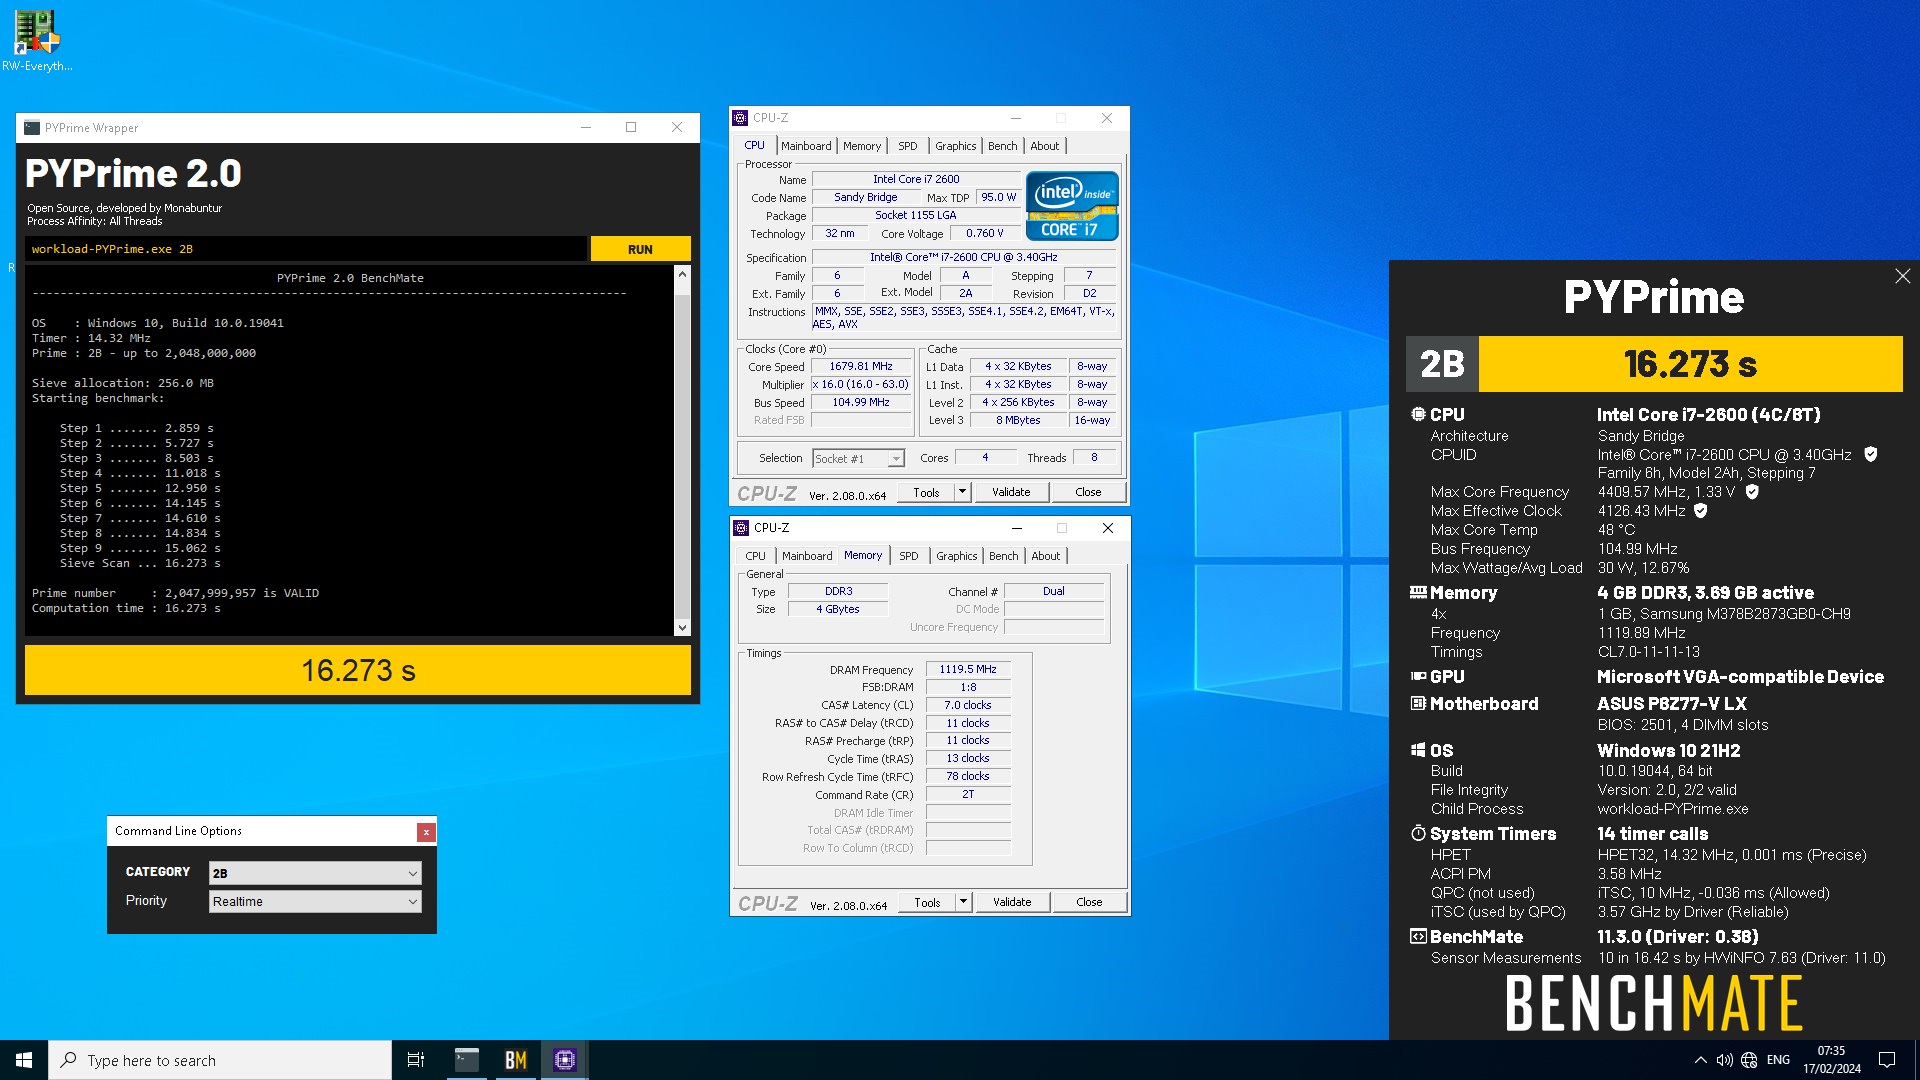Click the upper CPU-Z window title icon
Image resolution: width=1920 pixels, height=1080 pixels.
tap(740, 118)
